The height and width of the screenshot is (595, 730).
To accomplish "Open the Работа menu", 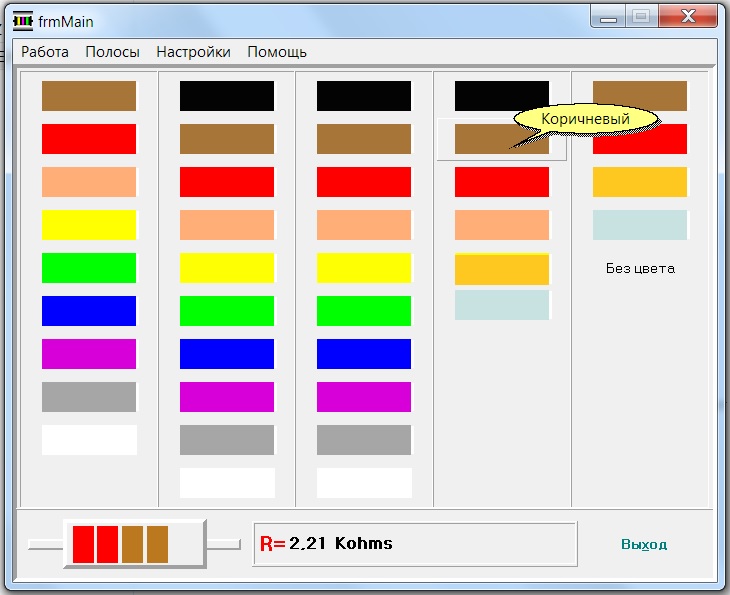I will 45,52.
